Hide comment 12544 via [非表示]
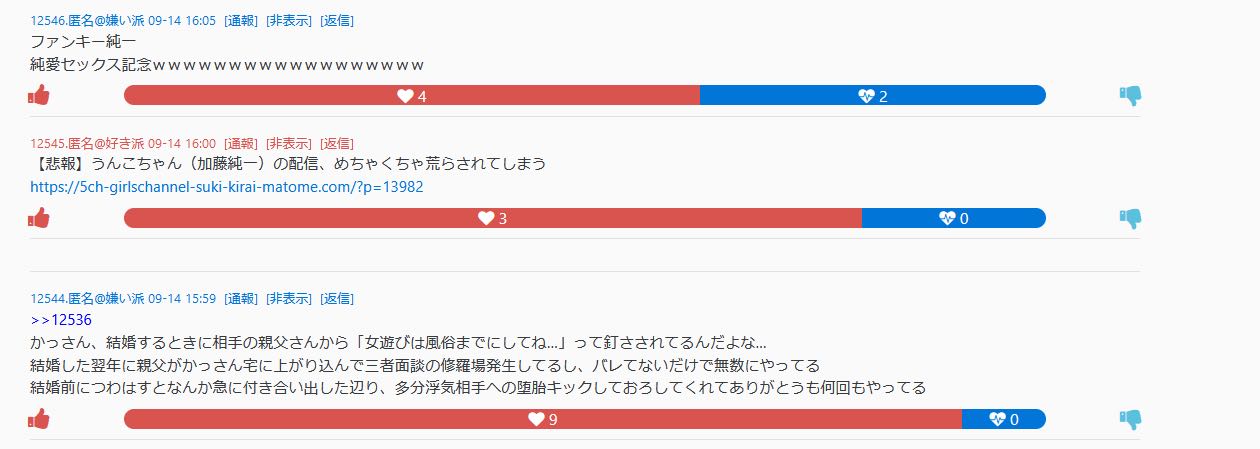The image size is (1260, 449). 288,298
